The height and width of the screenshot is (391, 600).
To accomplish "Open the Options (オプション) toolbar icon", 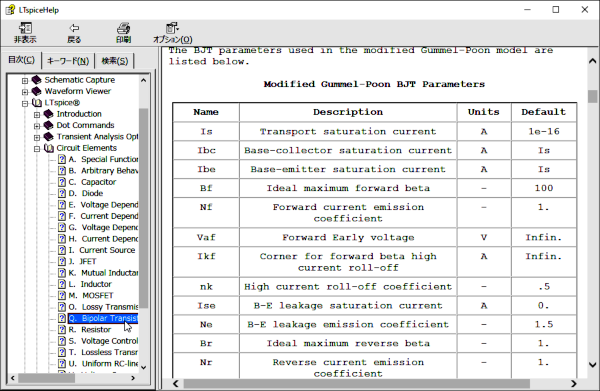I will click(172, 28).
